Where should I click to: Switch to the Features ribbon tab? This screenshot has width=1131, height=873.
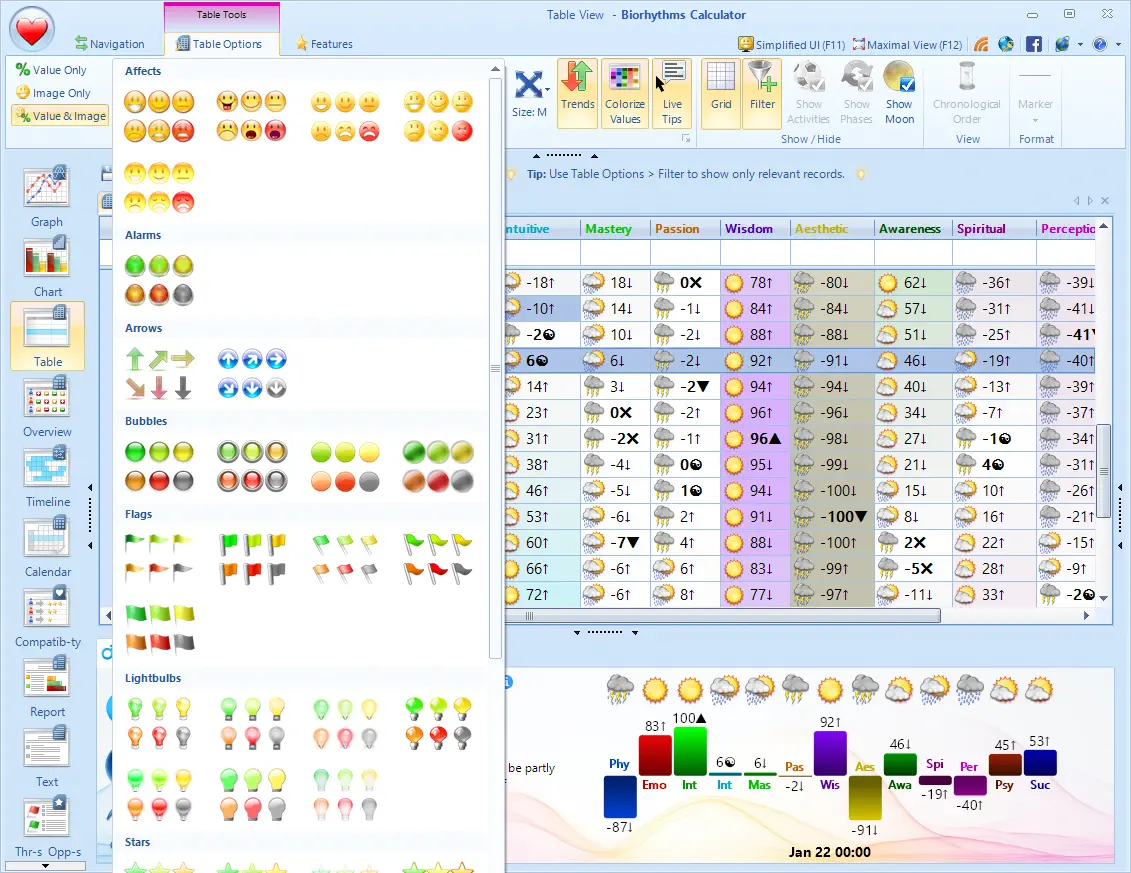(x=324, y=44)
